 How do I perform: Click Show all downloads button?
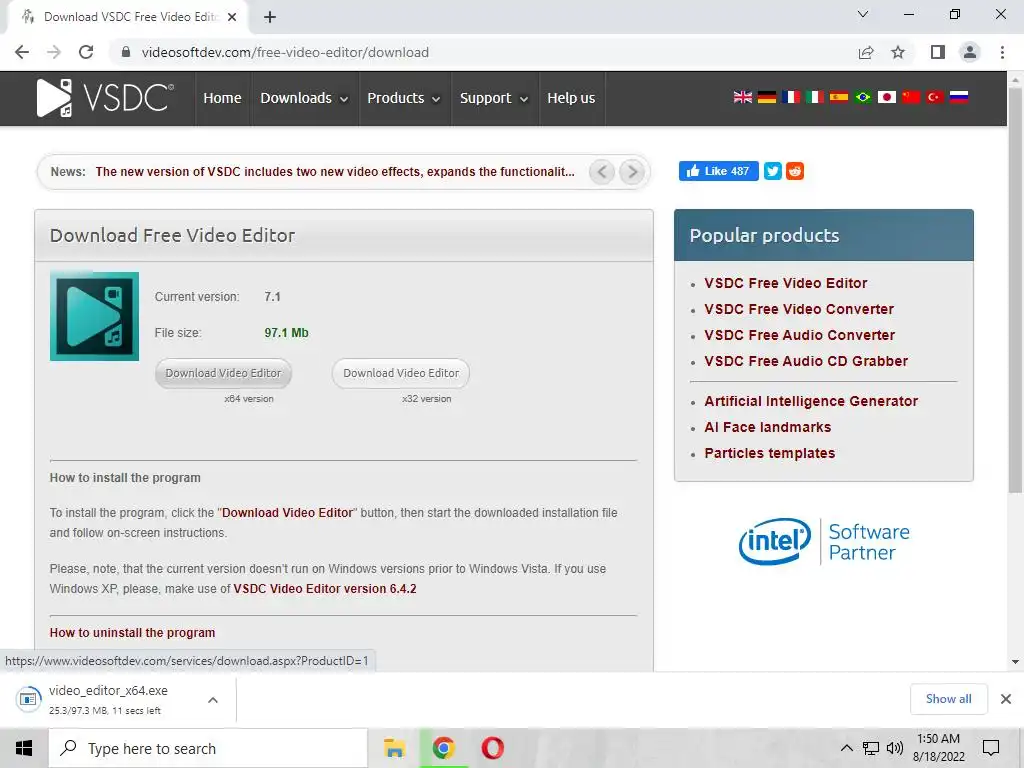pos(948,699)
